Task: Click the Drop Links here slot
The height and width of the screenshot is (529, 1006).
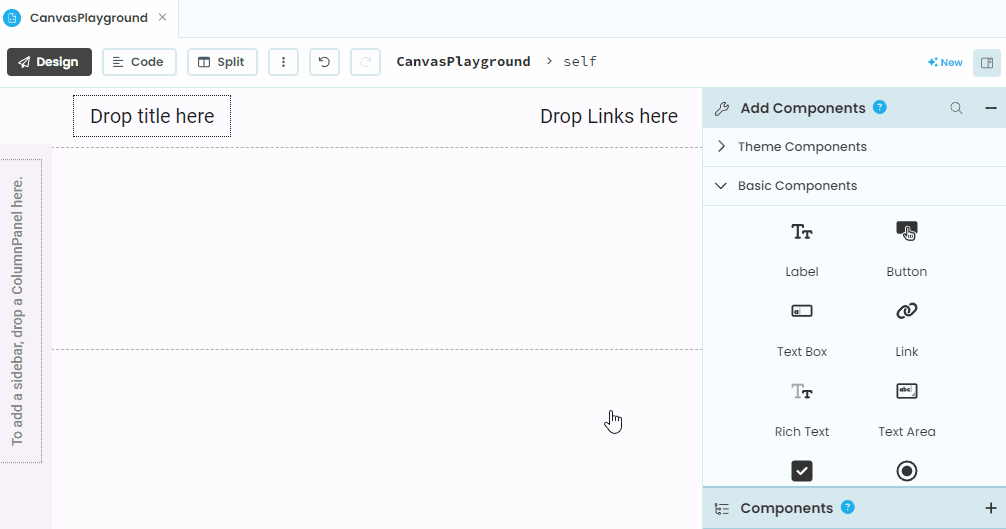Action: tap(609, 116)
